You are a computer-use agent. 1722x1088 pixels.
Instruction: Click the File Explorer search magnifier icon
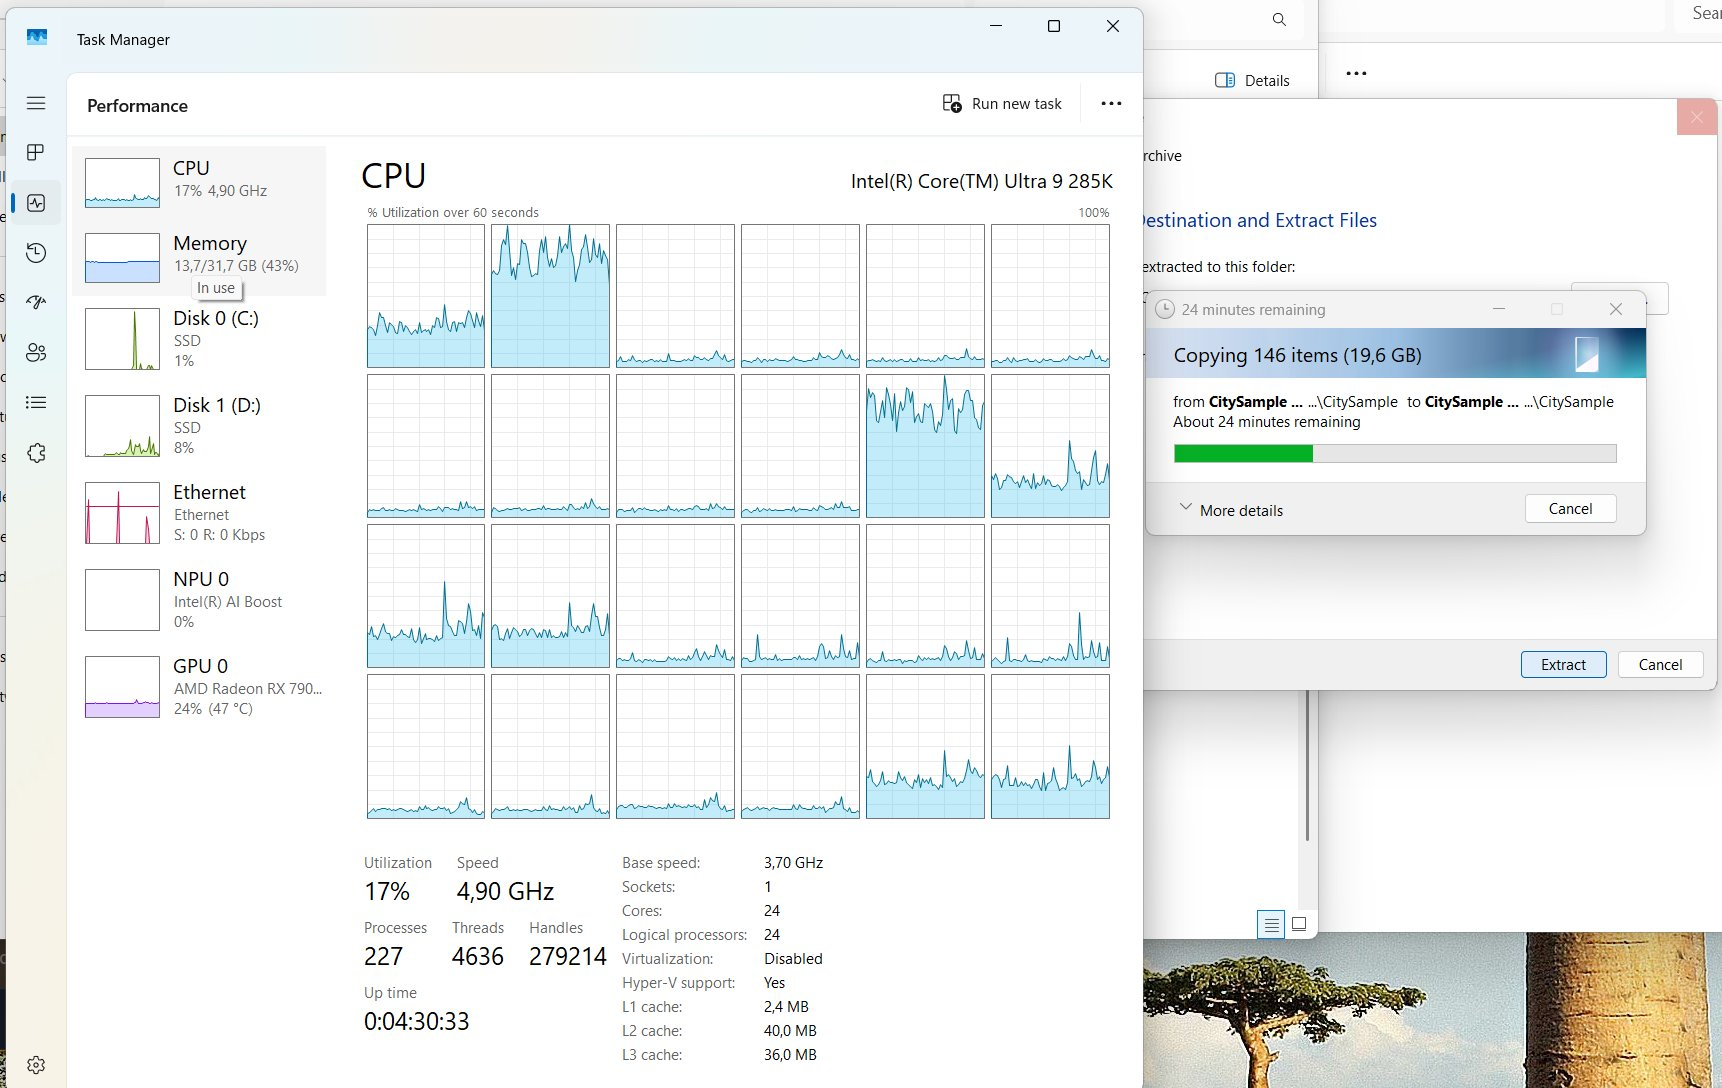(1279, 20)
